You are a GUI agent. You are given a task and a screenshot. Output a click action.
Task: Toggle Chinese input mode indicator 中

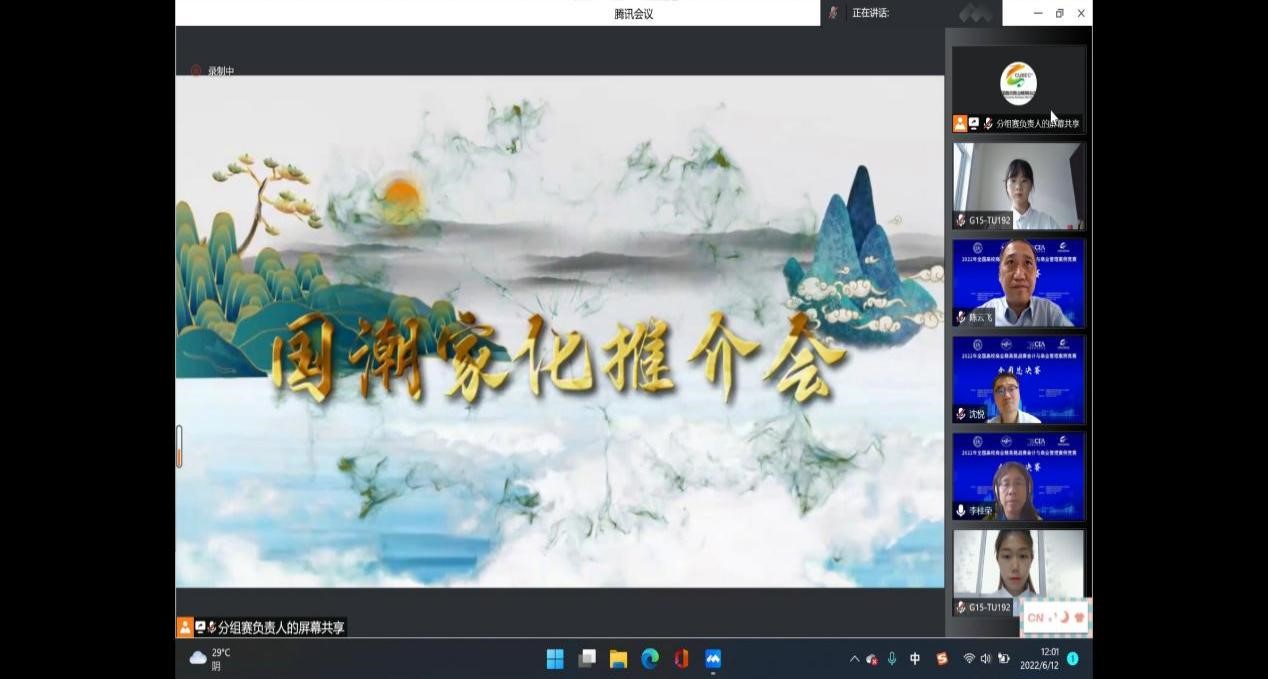915,659
